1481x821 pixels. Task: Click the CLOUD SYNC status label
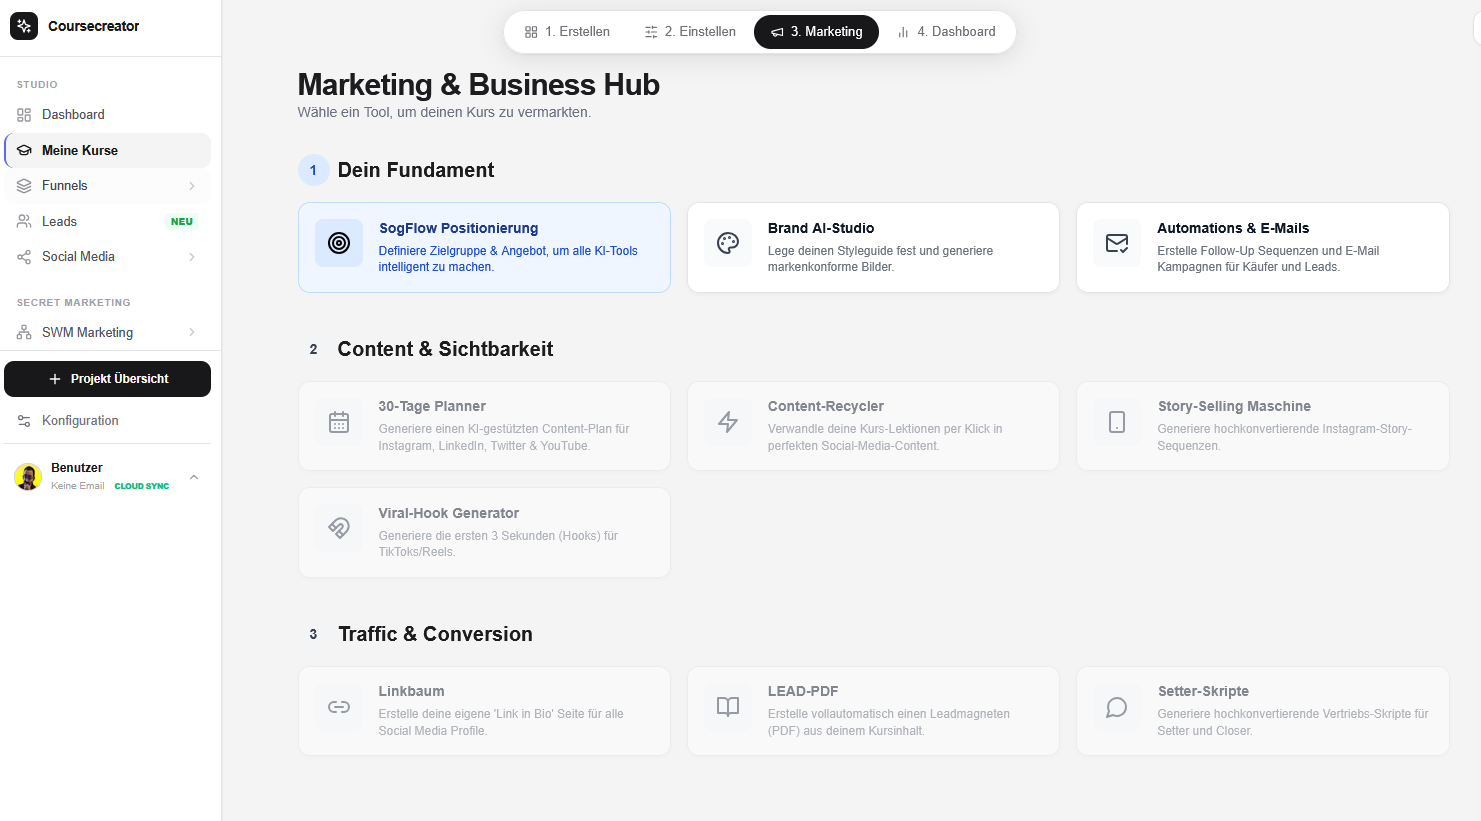pos(142,486)
